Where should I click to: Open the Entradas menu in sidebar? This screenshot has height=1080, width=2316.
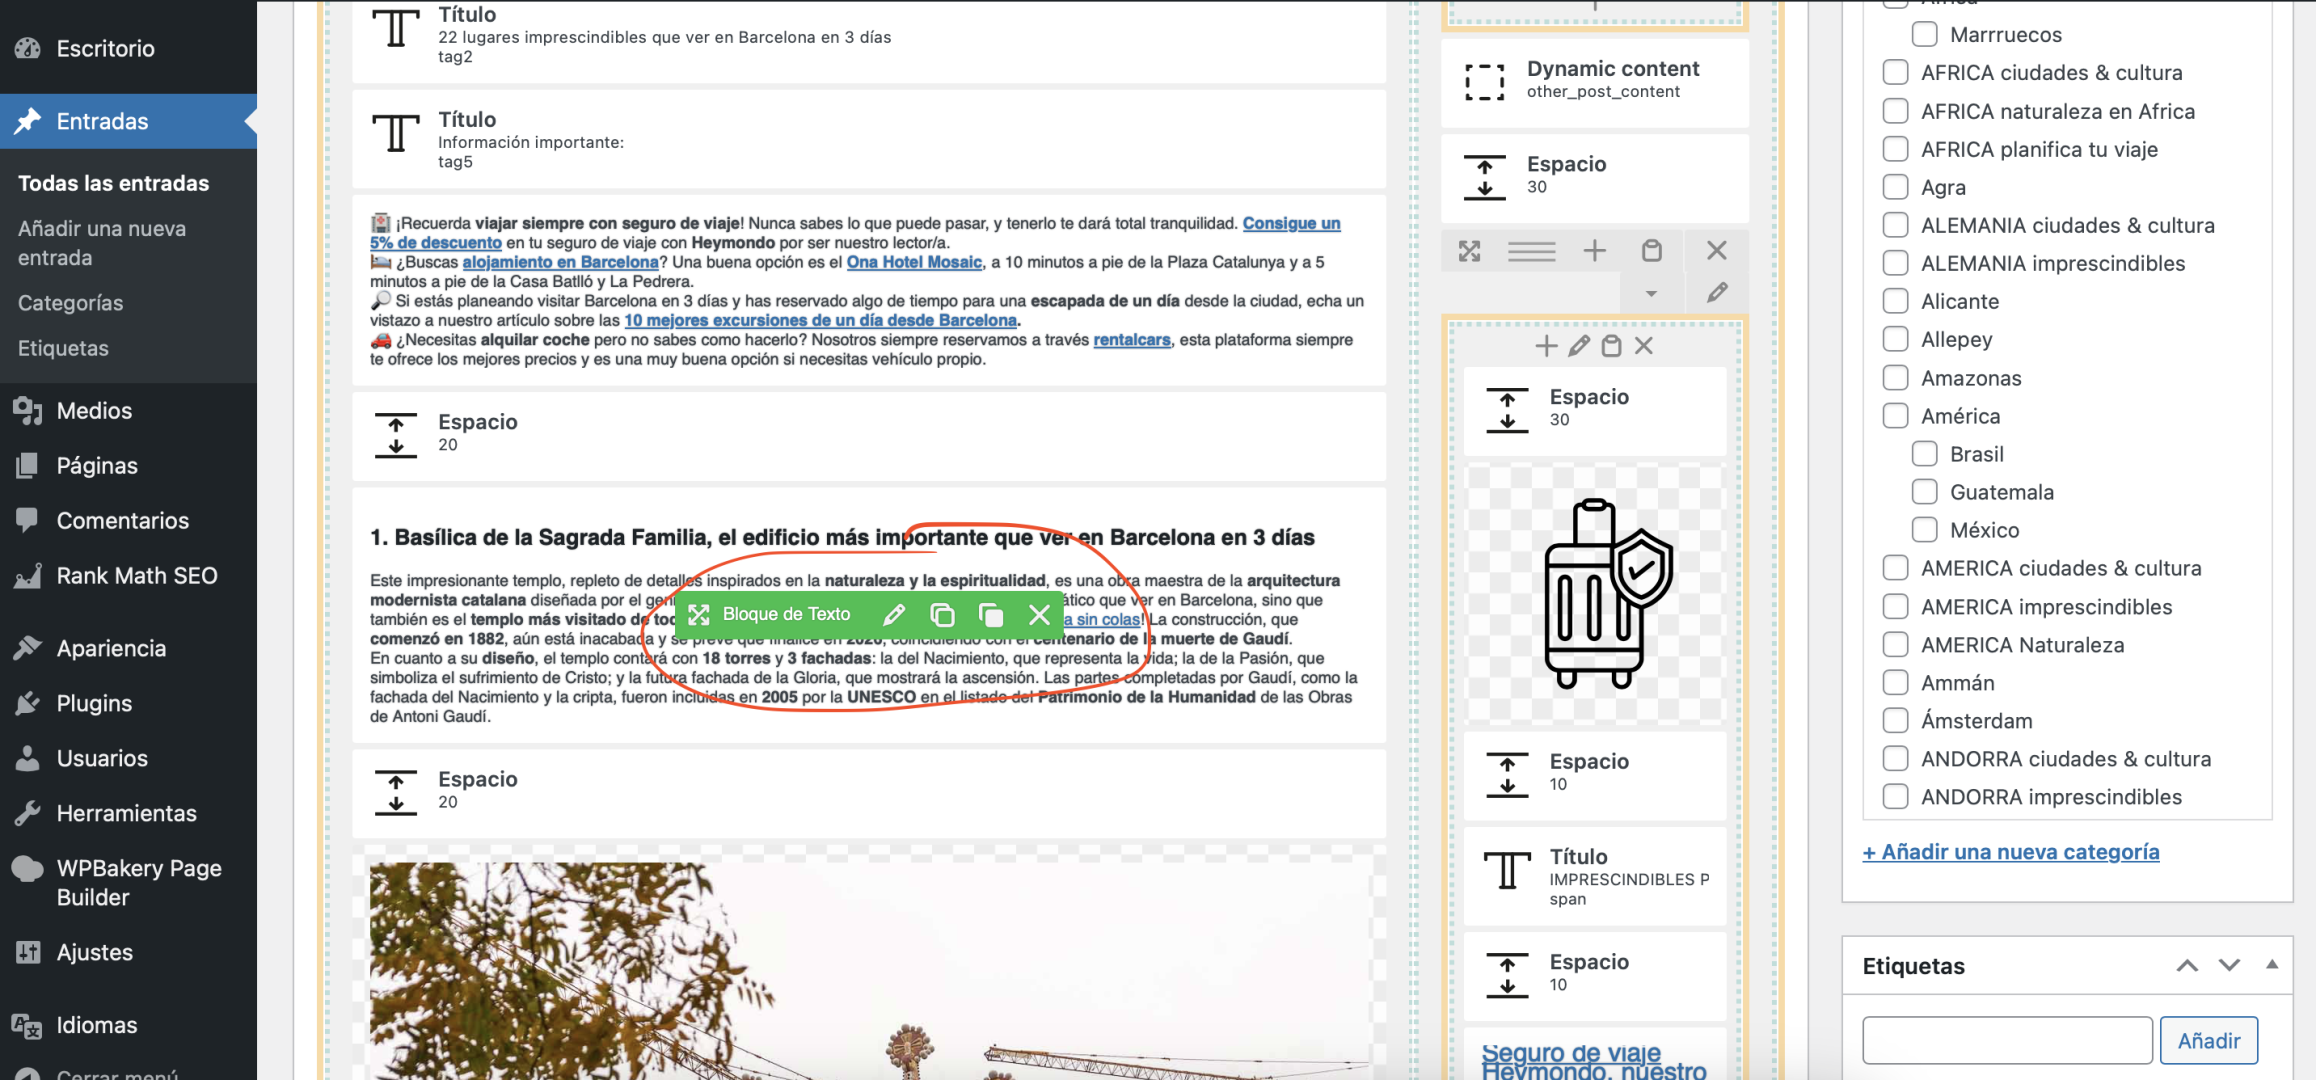pos(128,121)
